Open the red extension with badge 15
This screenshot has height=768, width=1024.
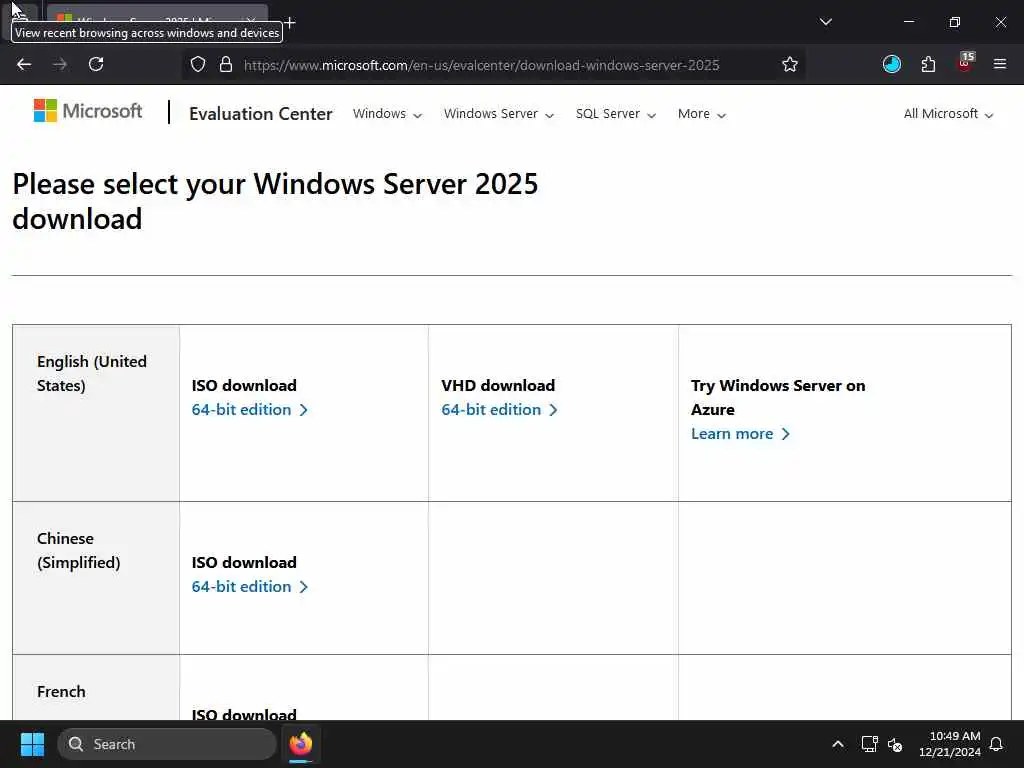965,63
